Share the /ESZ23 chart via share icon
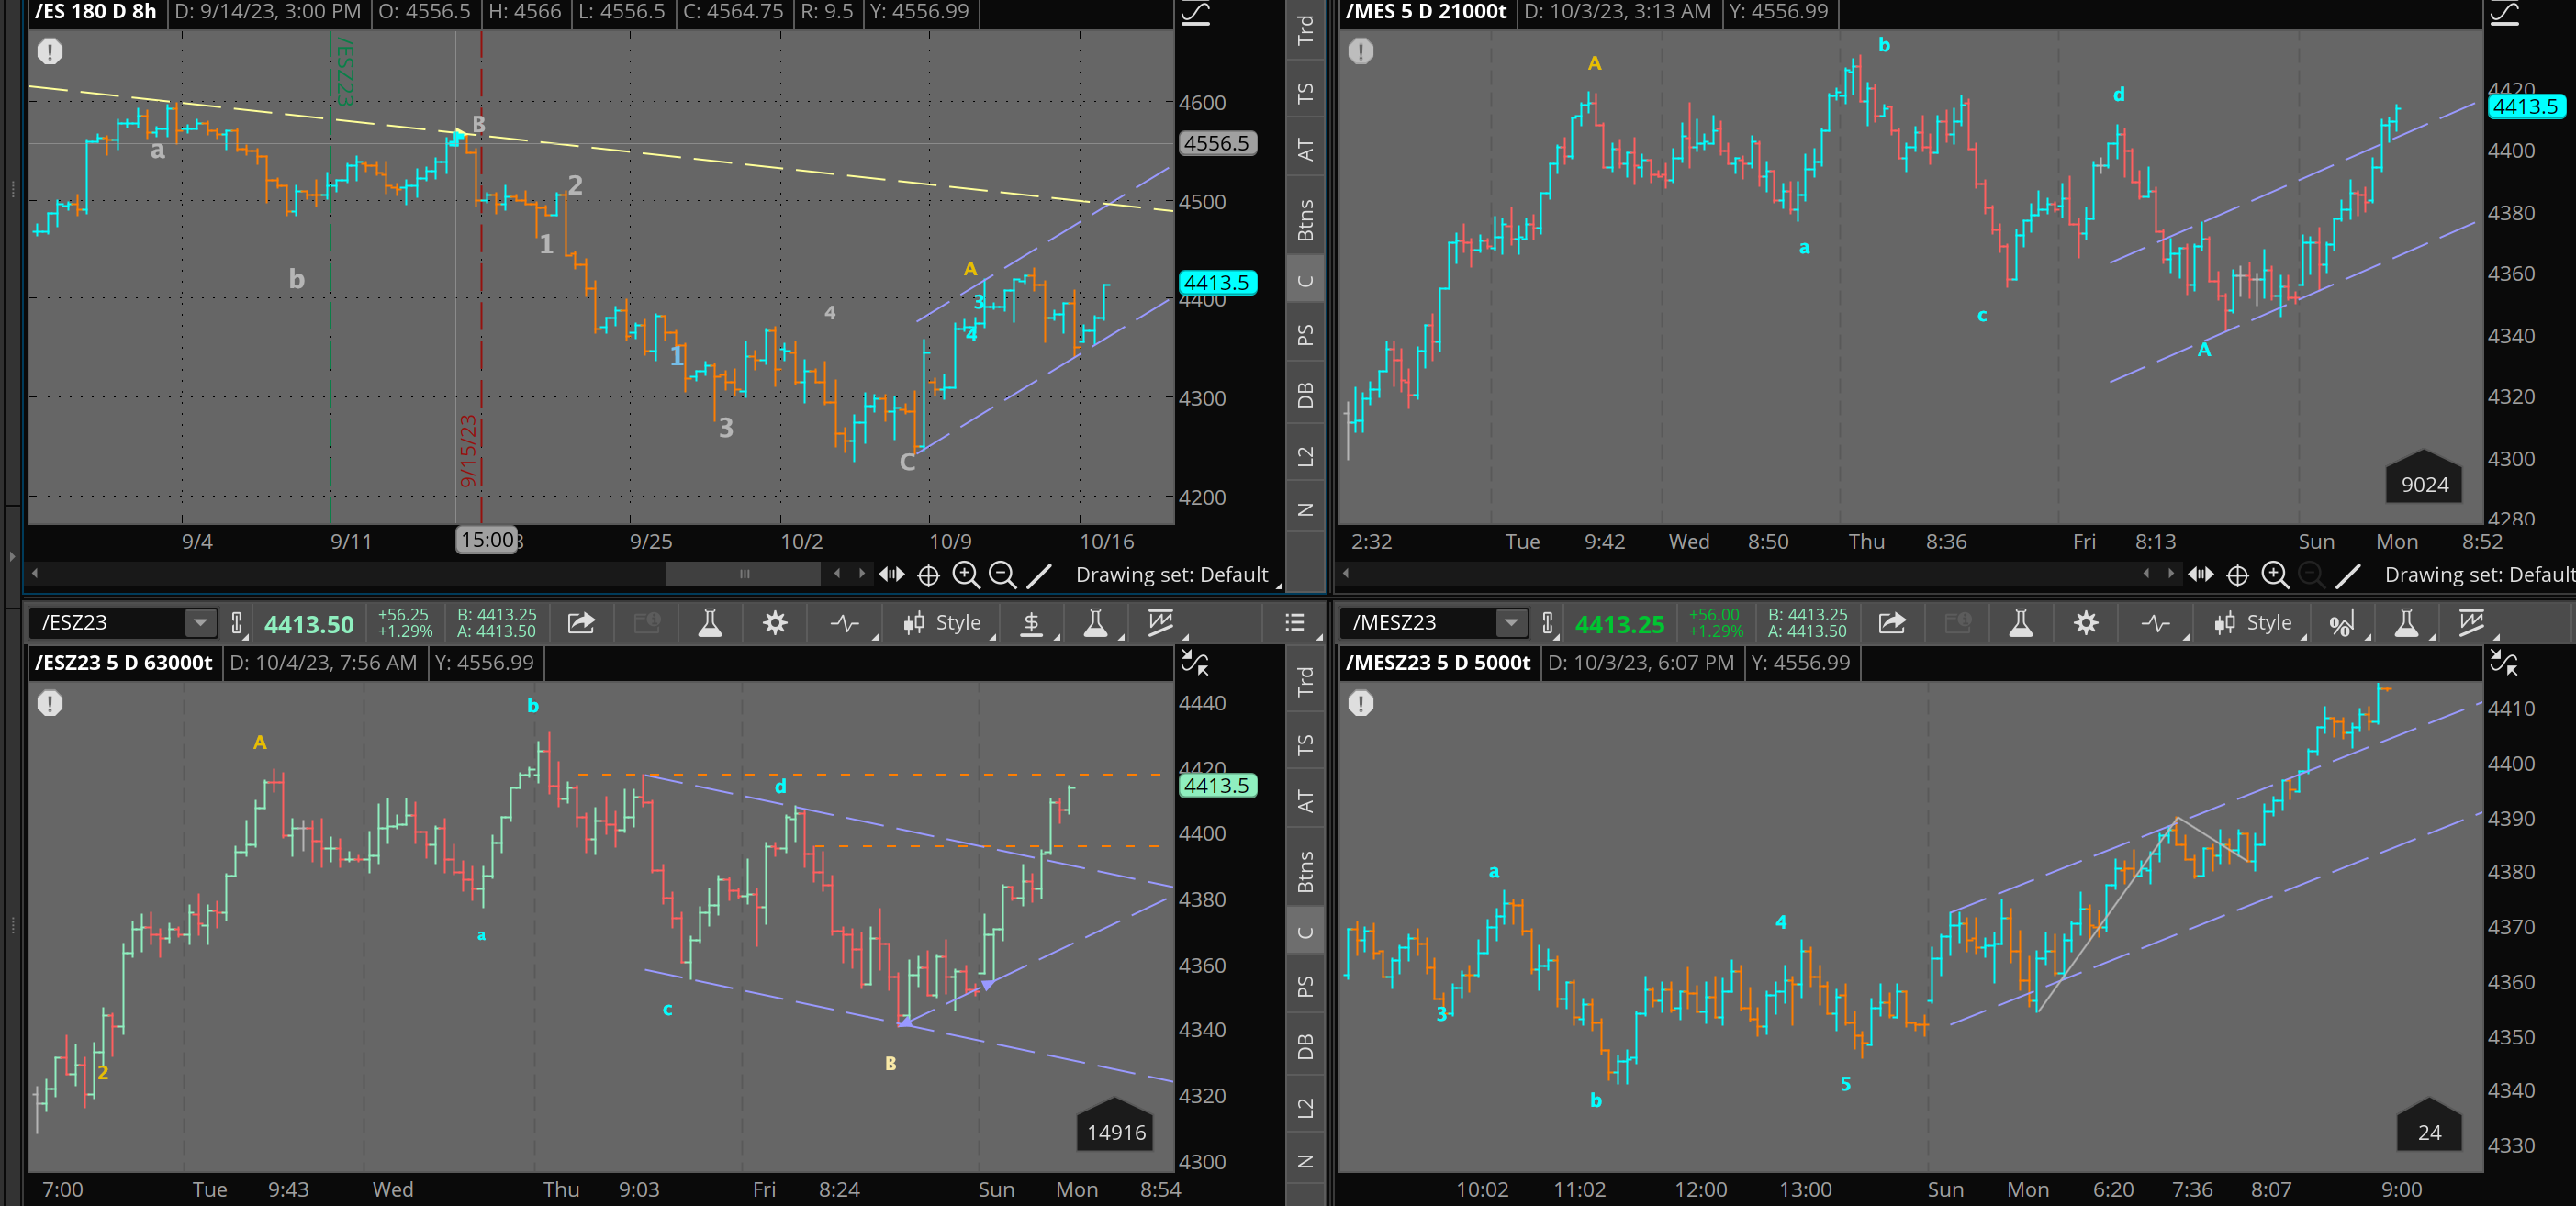2576x1206 pixels. pyautogui.click(x=581, y=623)
